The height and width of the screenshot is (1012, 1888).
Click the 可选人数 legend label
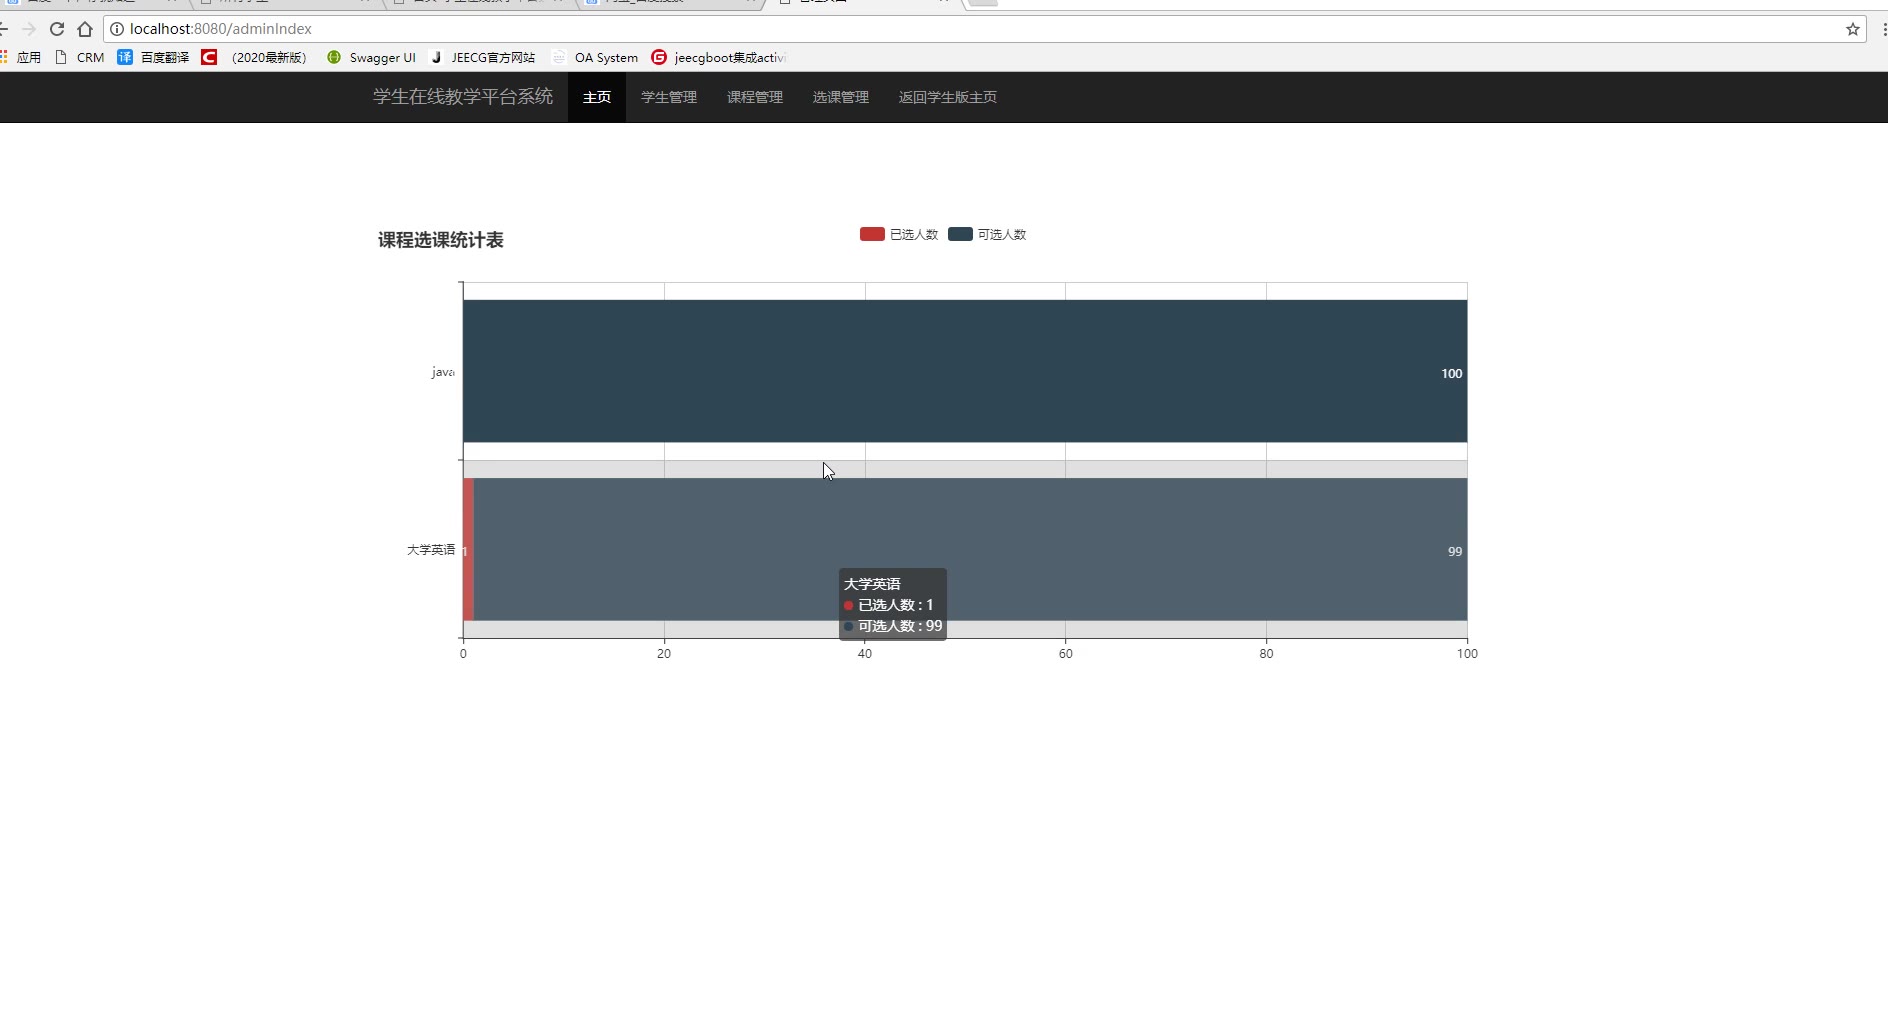1002,234
